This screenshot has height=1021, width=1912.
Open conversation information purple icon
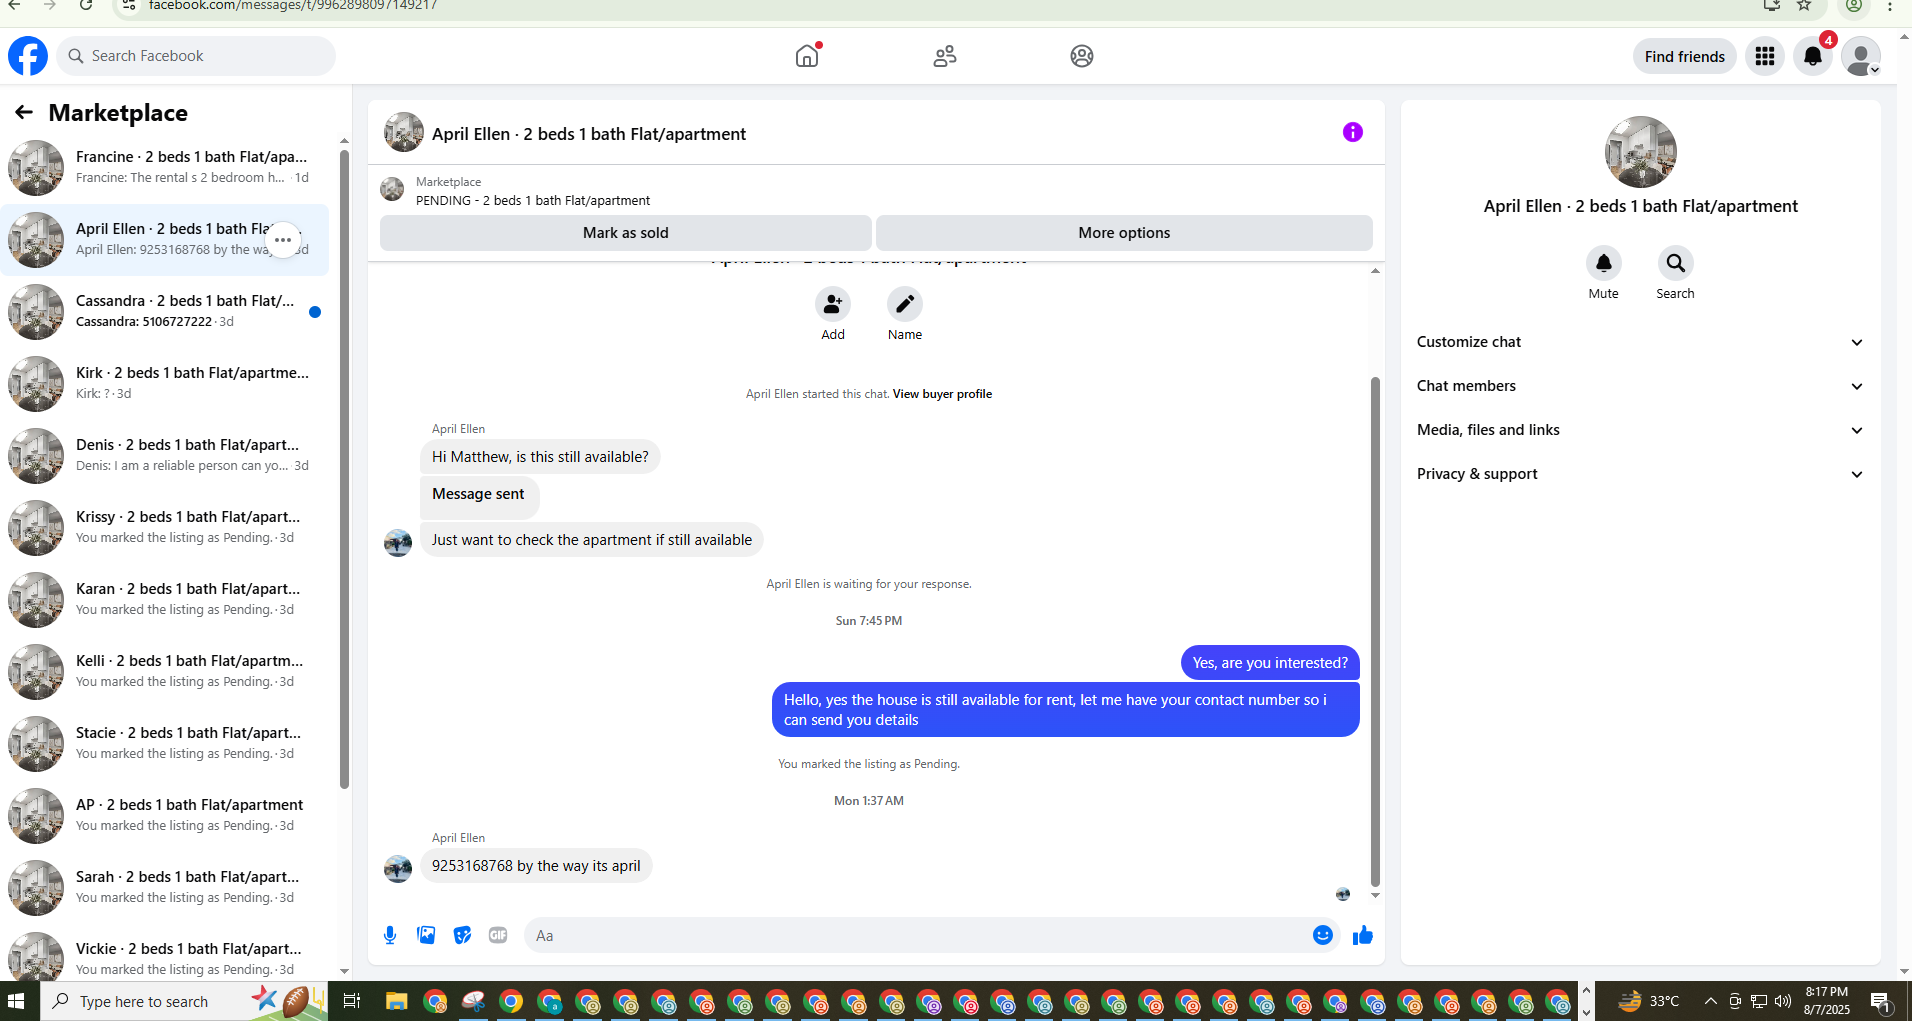(x=1353, y=132)
